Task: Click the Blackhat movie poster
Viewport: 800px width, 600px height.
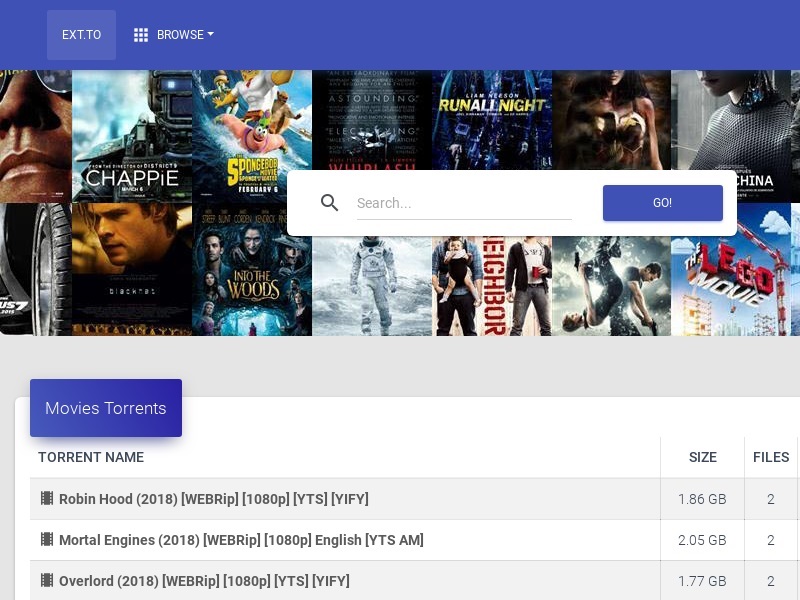Action: [132, 269]
